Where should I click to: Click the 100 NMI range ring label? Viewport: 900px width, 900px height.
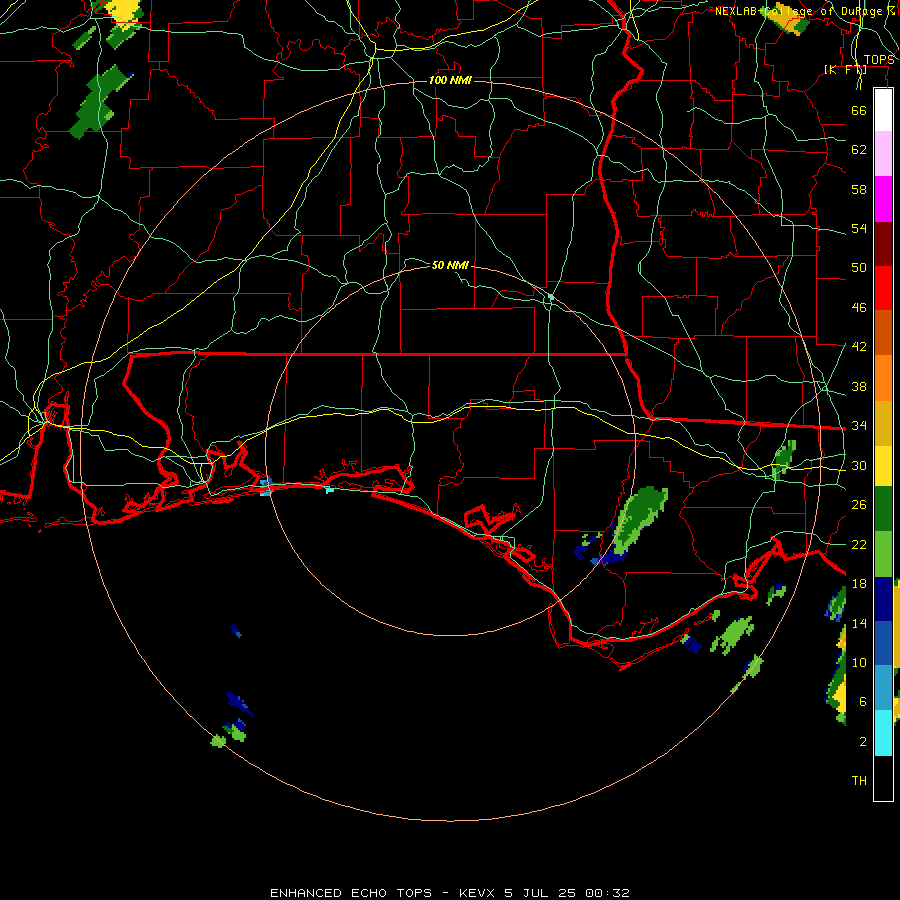pyautogui.click(x=450, y=80)
